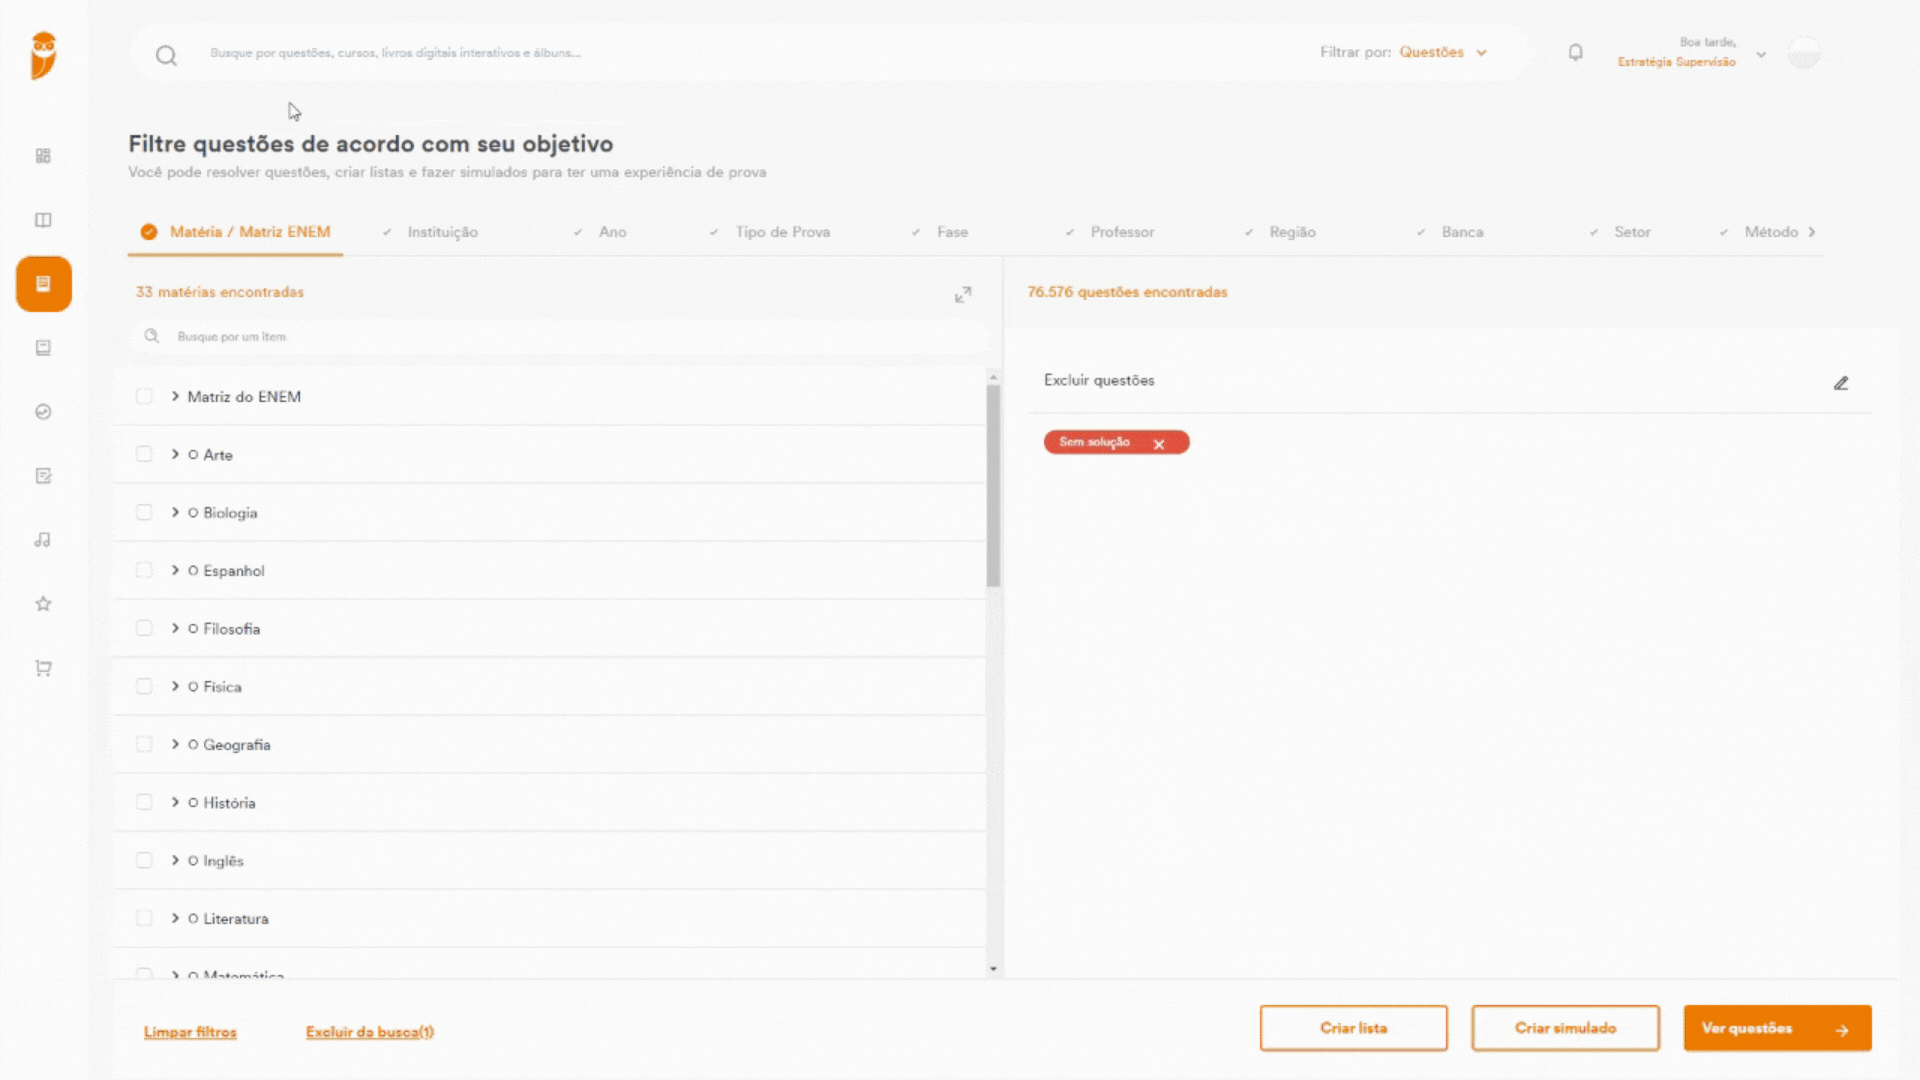Click the 'Estratégia Supervisão' account name
Image resolution: width=1920 pixels, height=1080 pixels.
coord(1676,62)
